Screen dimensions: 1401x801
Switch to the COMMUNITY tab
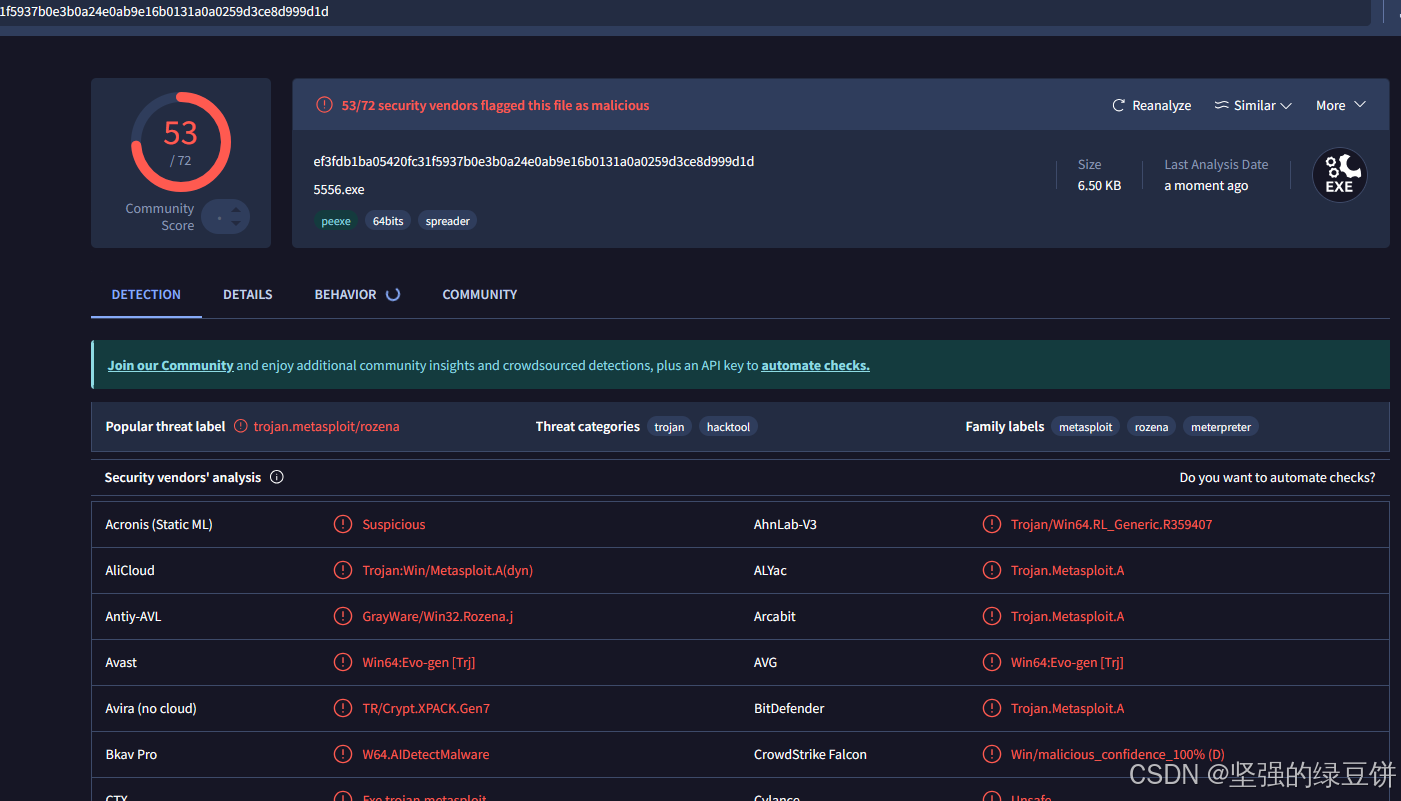[480, 294]
